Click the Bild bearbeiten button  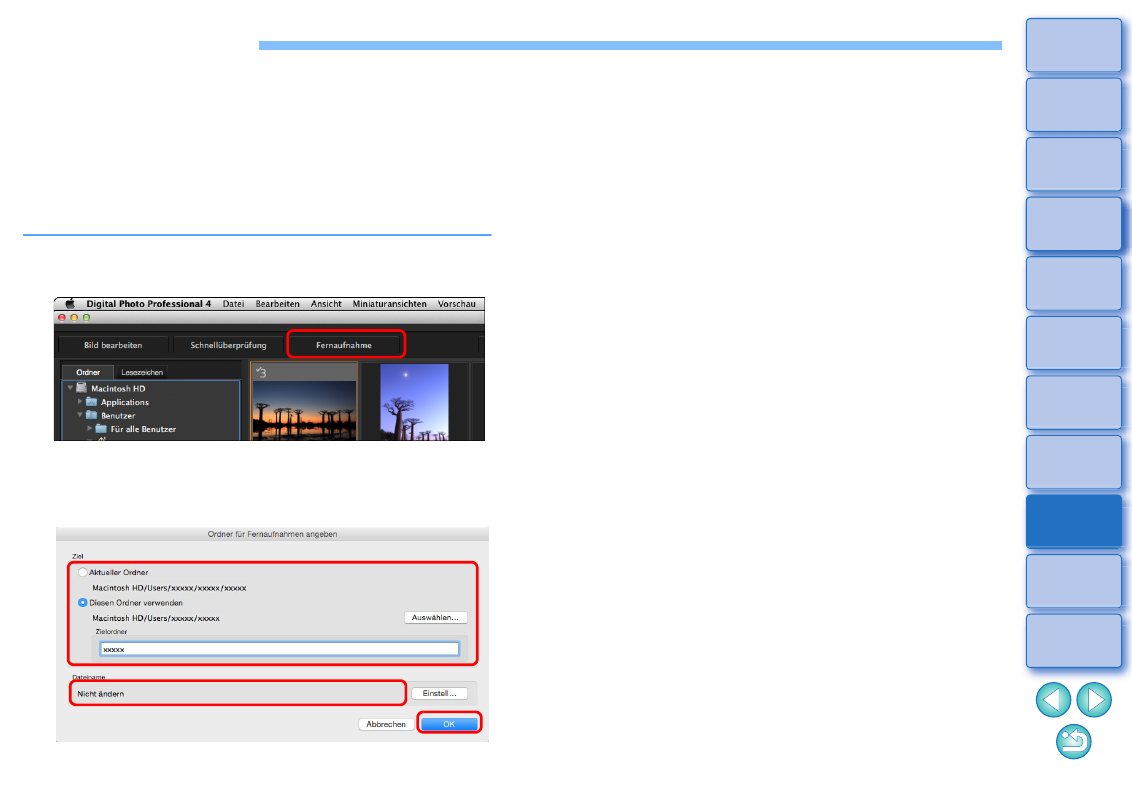pyautogui.click(x=113, y=345)
